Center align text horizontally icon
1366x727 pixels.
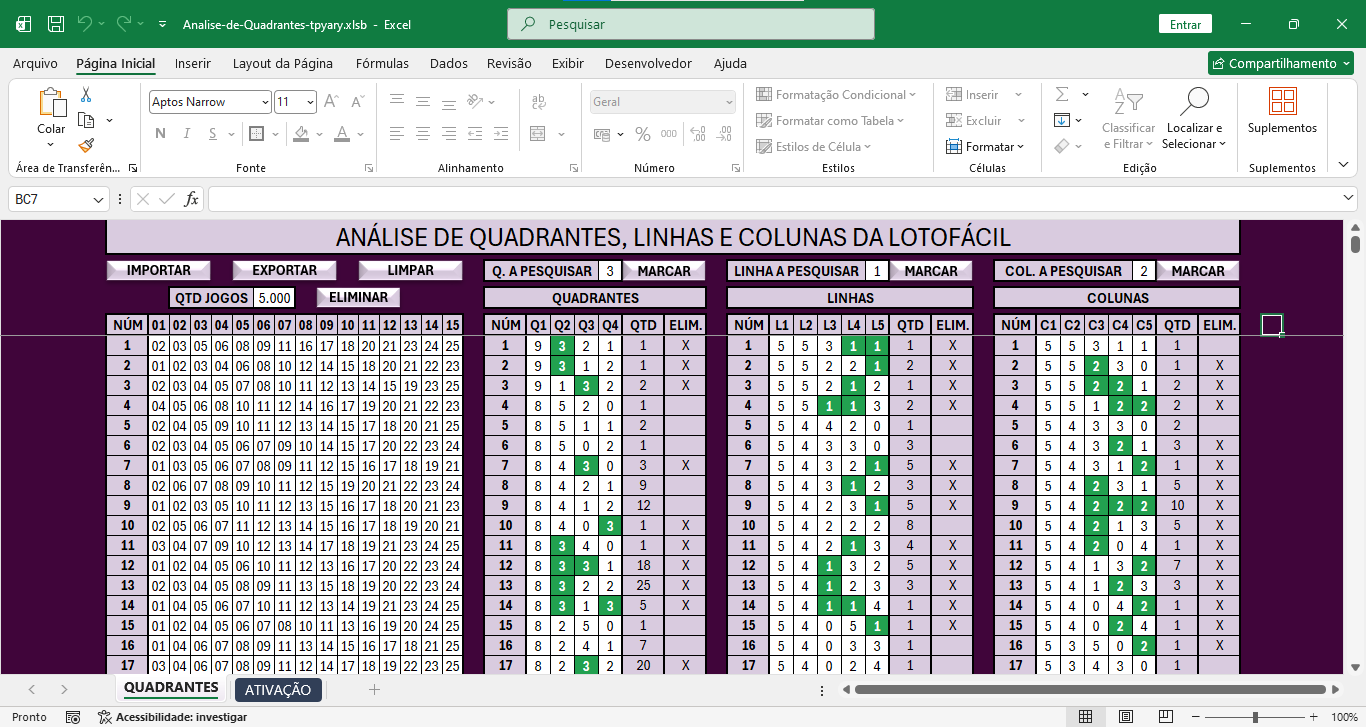click(x=423, y=134)
